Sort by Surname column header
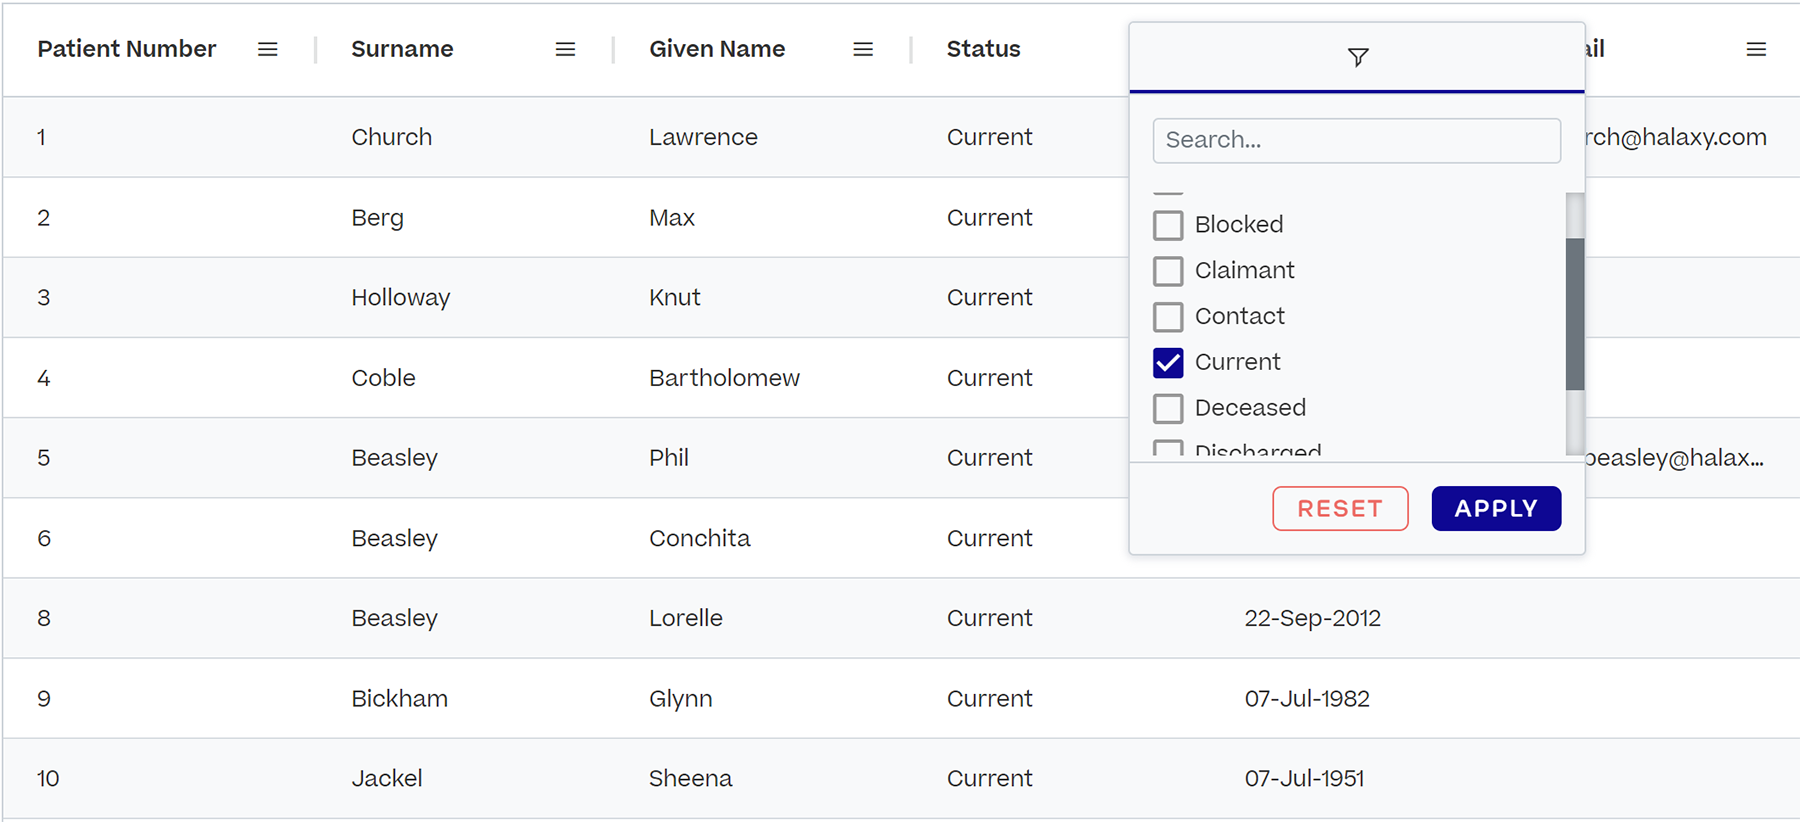 402,49
